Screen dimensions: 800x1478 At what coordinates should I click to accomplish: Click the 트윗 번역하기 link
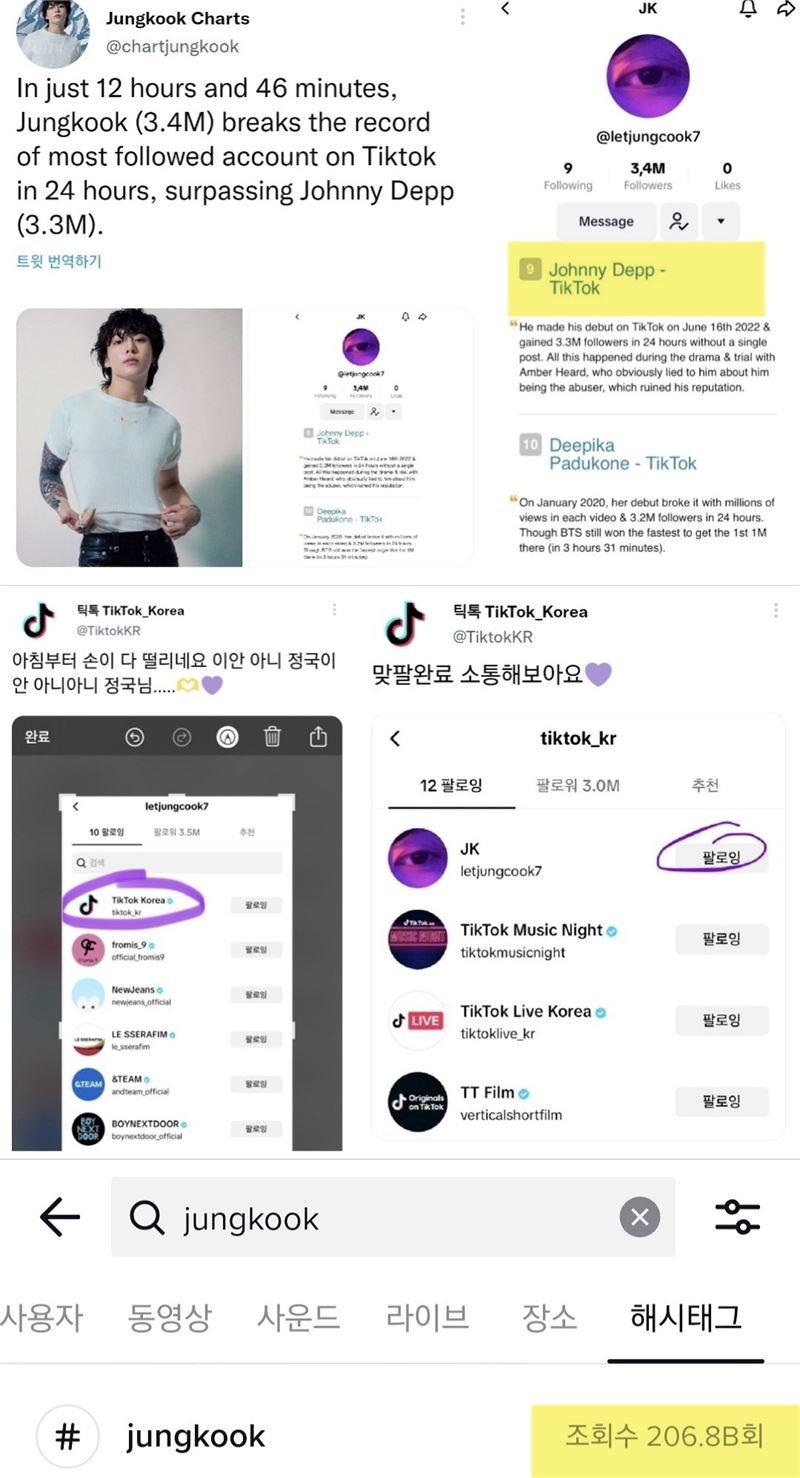pyautogui.click(x=59, y=261)
